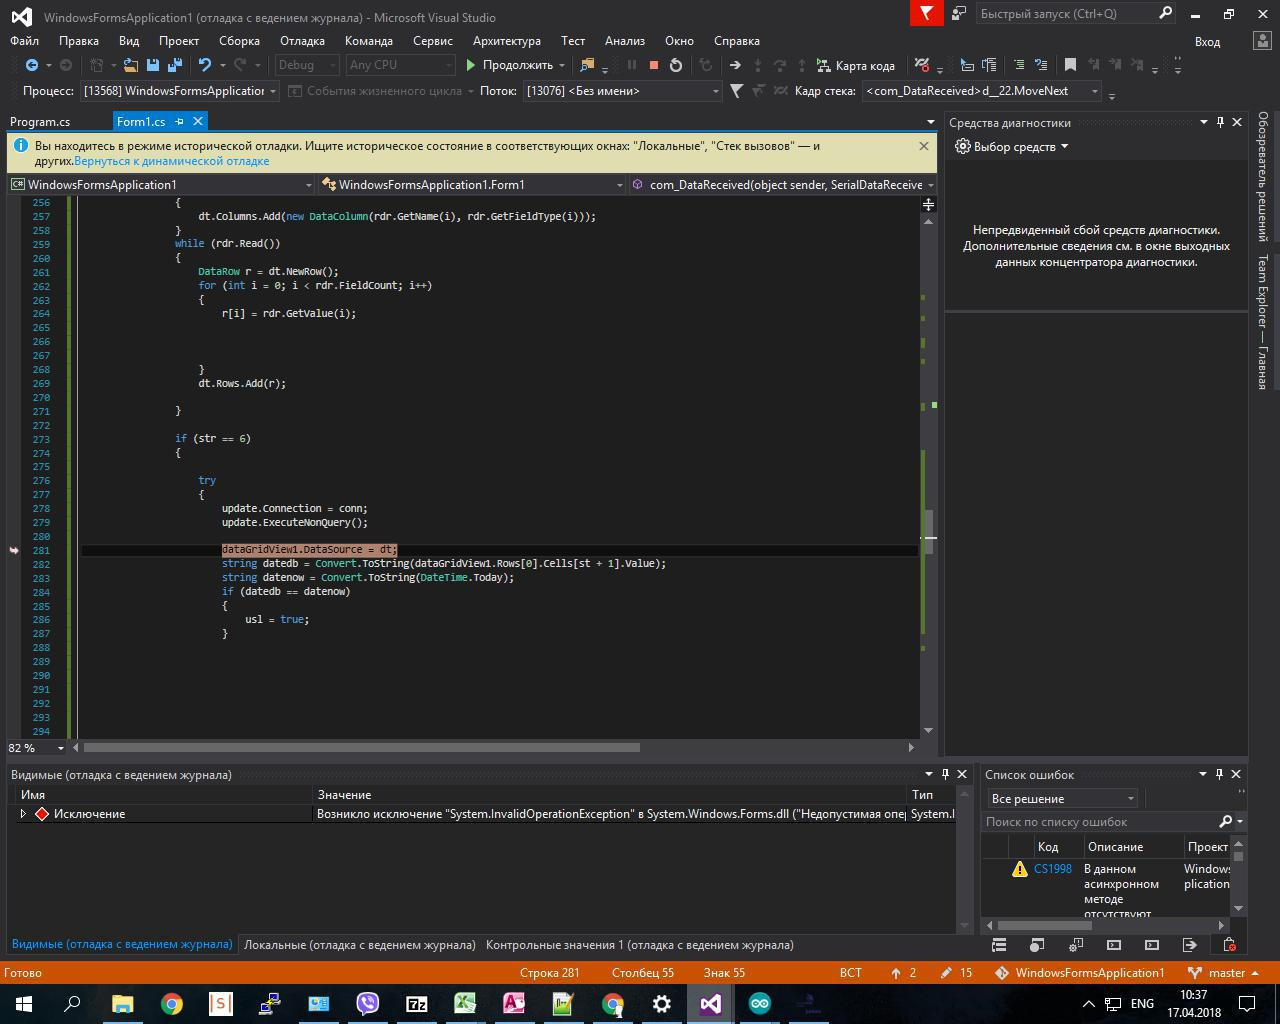The height and width of the screenshot is (1024, 1280).
Task: Click the Save All icon
Action: point(175,65)
